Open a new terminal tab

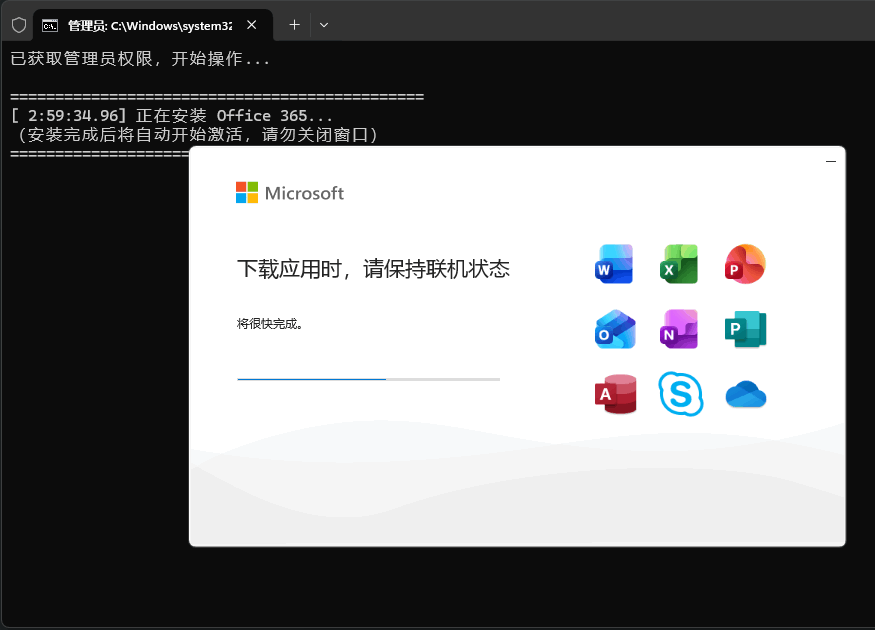(x=294, y=25)
